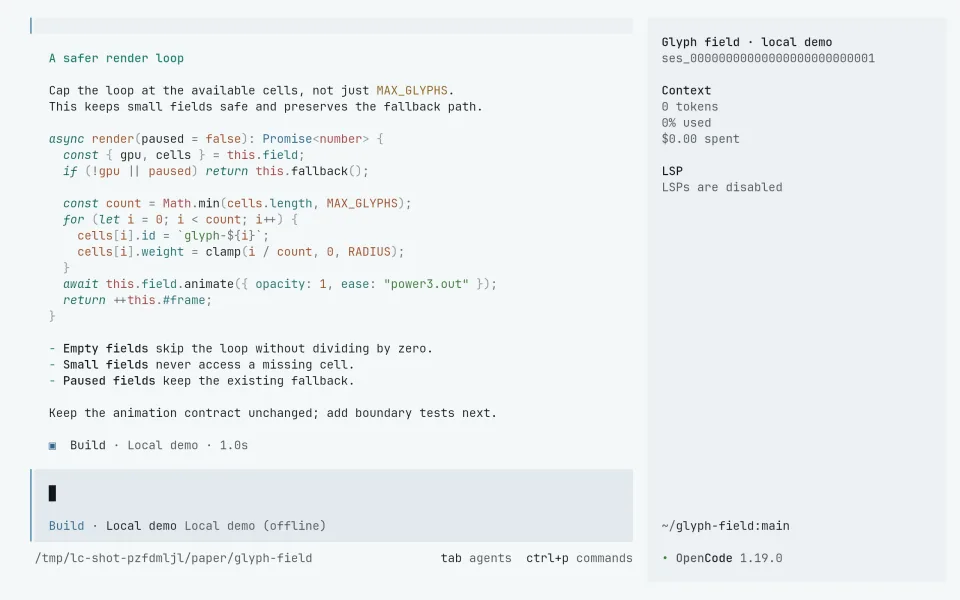Click the '0 tokens' value
The height and width of the screenshot is (600, 960).
tap(690, 107)
